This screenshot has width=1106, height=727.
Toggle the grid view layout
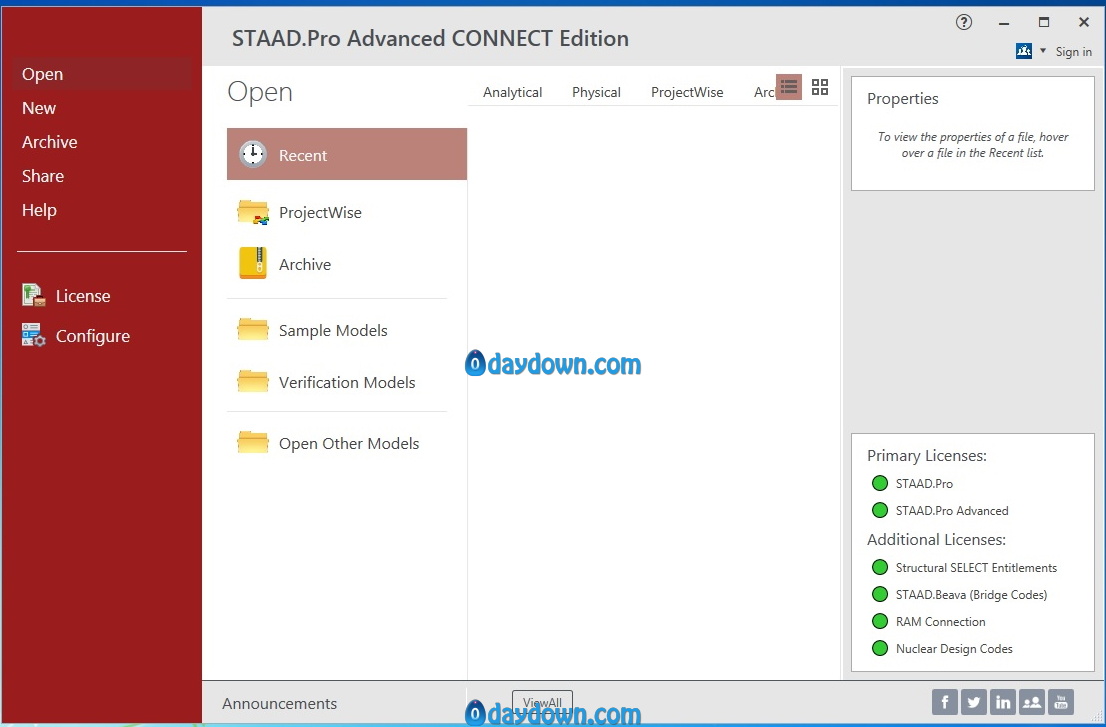pyautogui.click(x=820, y=87)
